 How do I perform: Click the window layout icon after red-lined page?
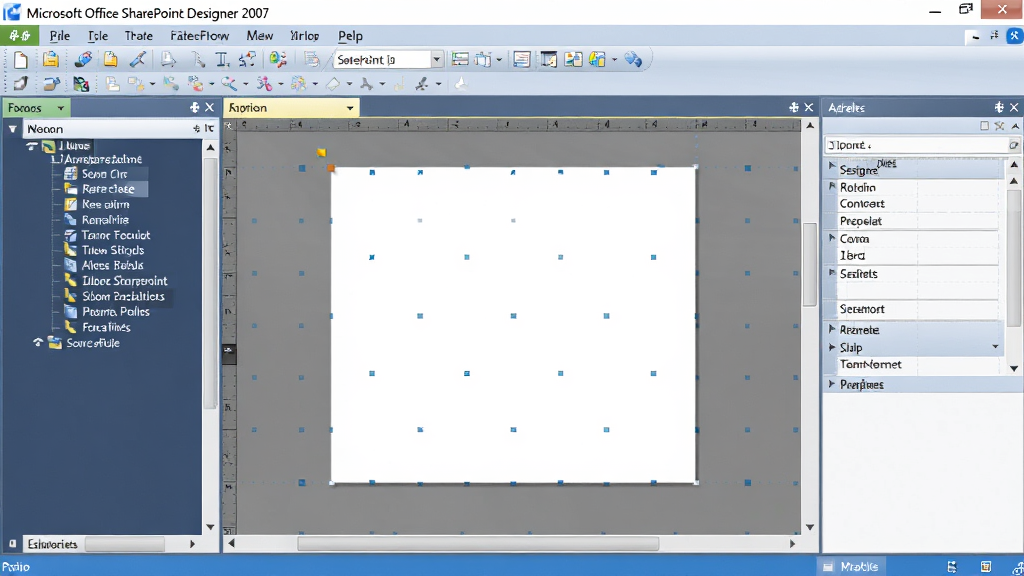(x=549, y=59)
